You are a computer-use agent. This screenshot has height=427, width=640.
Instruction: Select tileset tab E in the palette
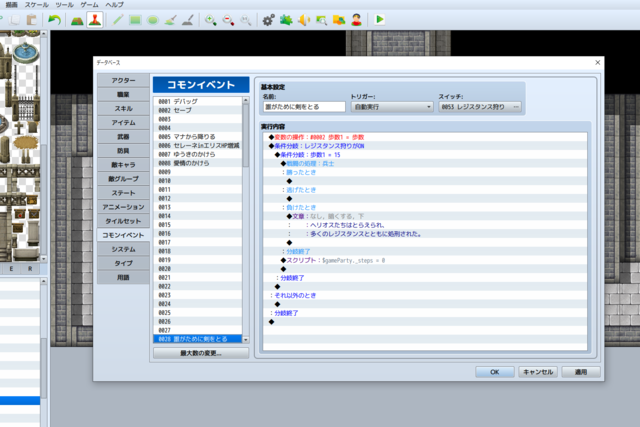coord(11,269)
